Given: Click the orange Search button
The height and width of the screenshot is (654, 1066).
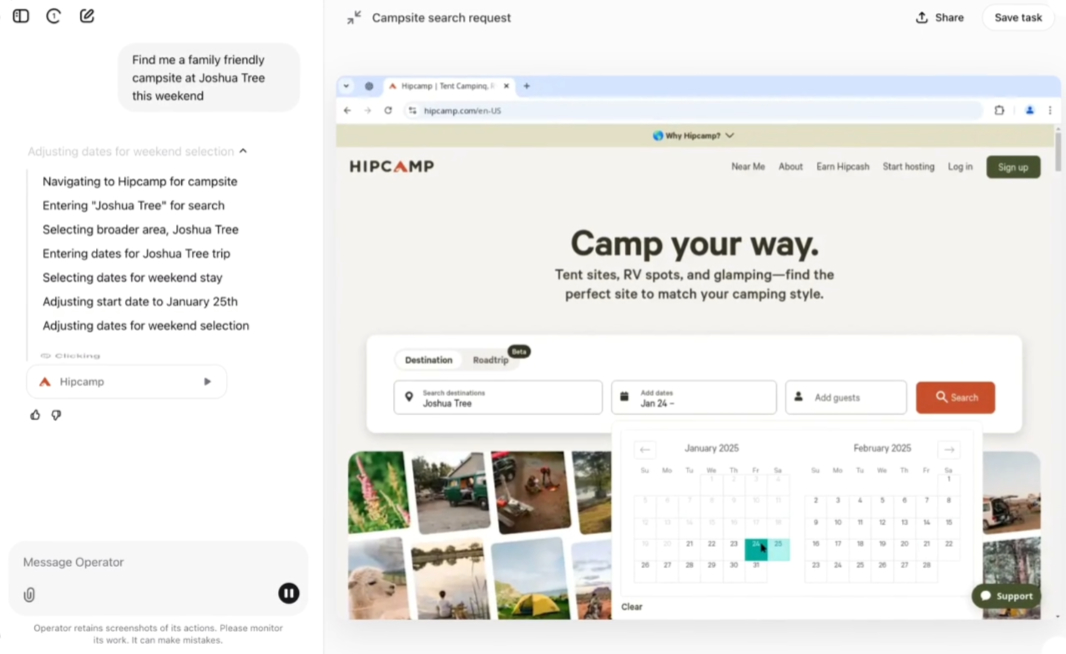Looking at the screenshot, I should [955, 398].
